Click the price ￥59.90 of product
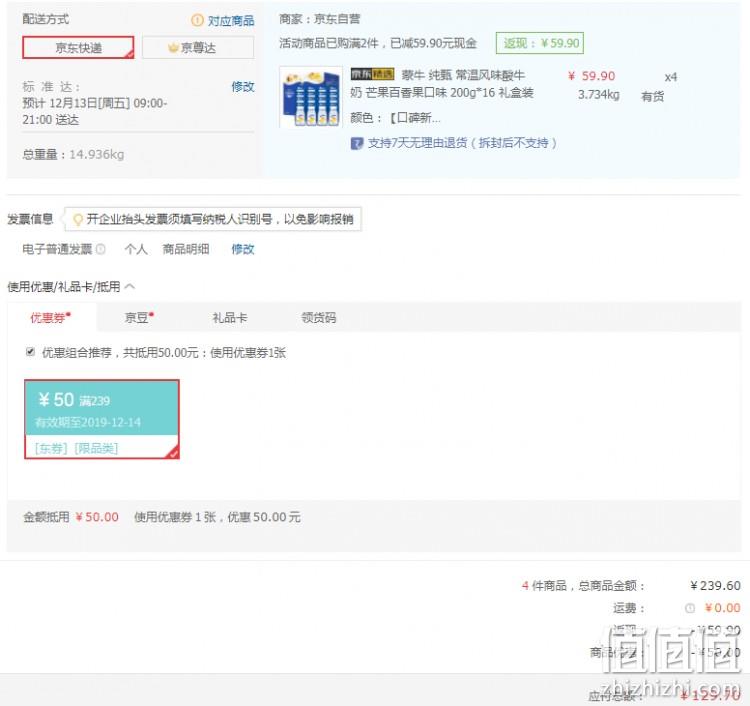The image size is (750, 706). coord(592,76)
